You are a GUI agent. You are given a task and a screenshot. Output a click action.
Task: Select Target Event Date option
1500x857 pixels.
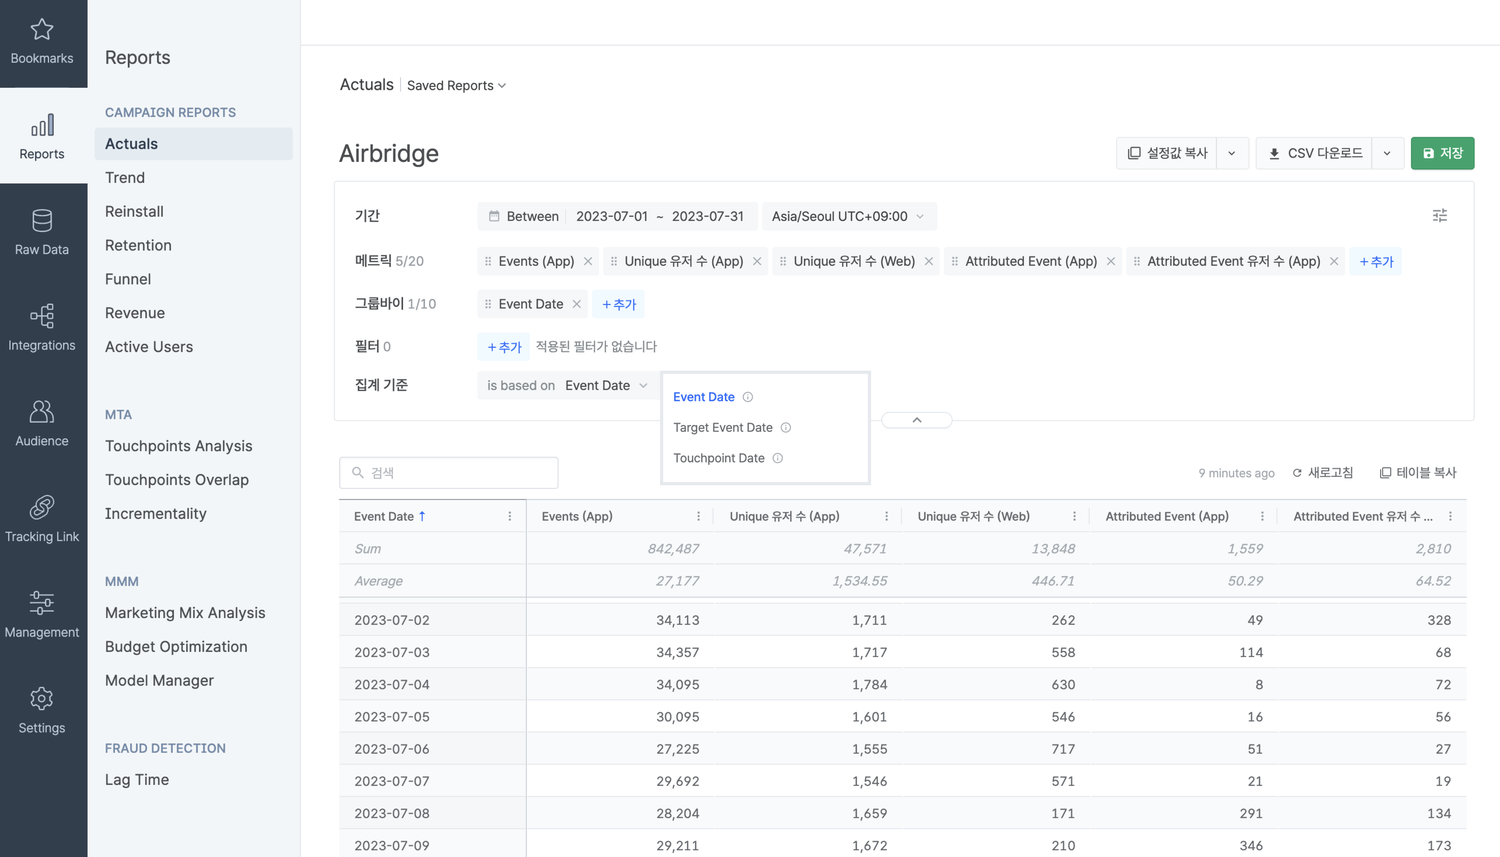coord(723,427)
